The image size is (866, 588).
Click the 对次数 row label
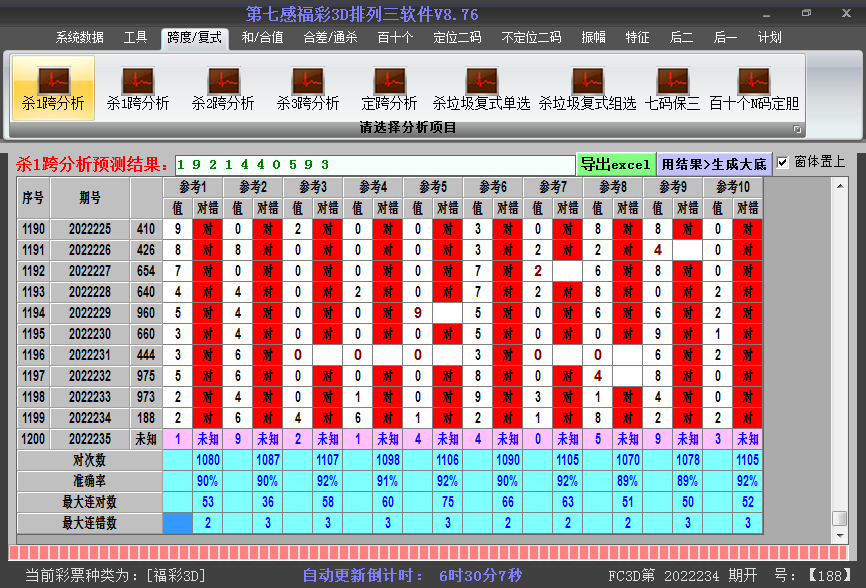89,460
